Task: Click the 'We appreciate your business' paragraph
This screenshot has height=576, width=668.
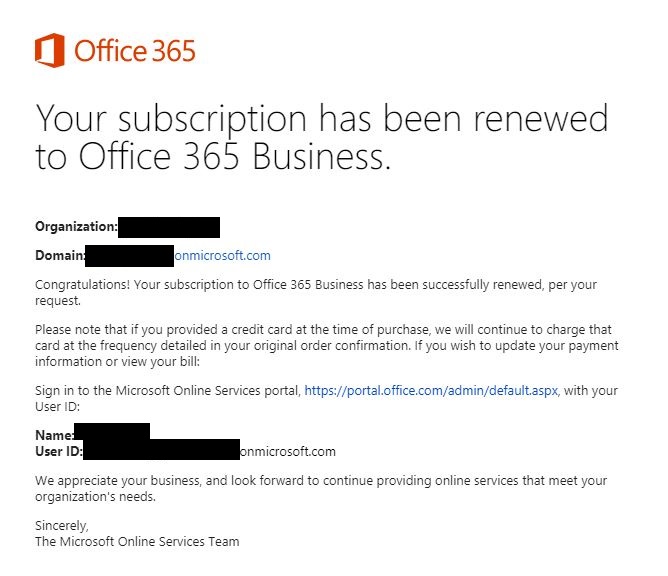Action: 321,488
